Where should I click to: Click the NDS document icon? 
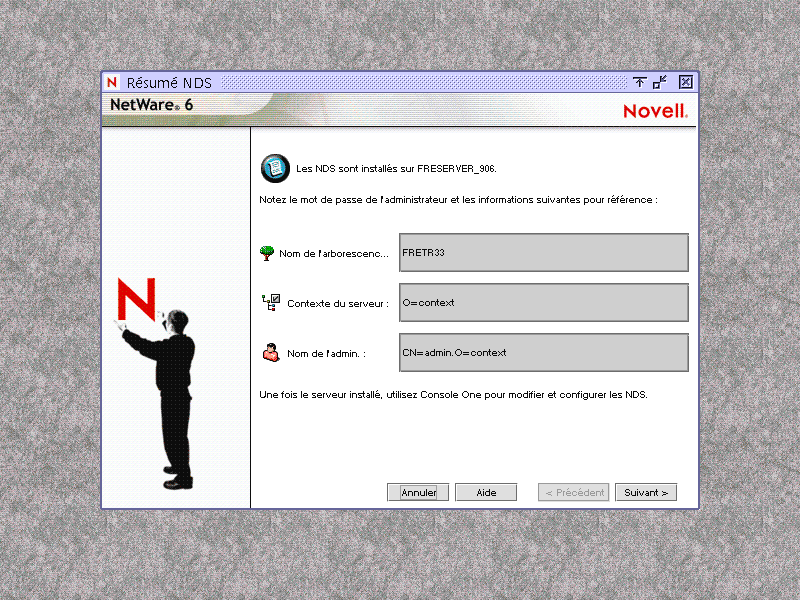[x=276, y=168]
